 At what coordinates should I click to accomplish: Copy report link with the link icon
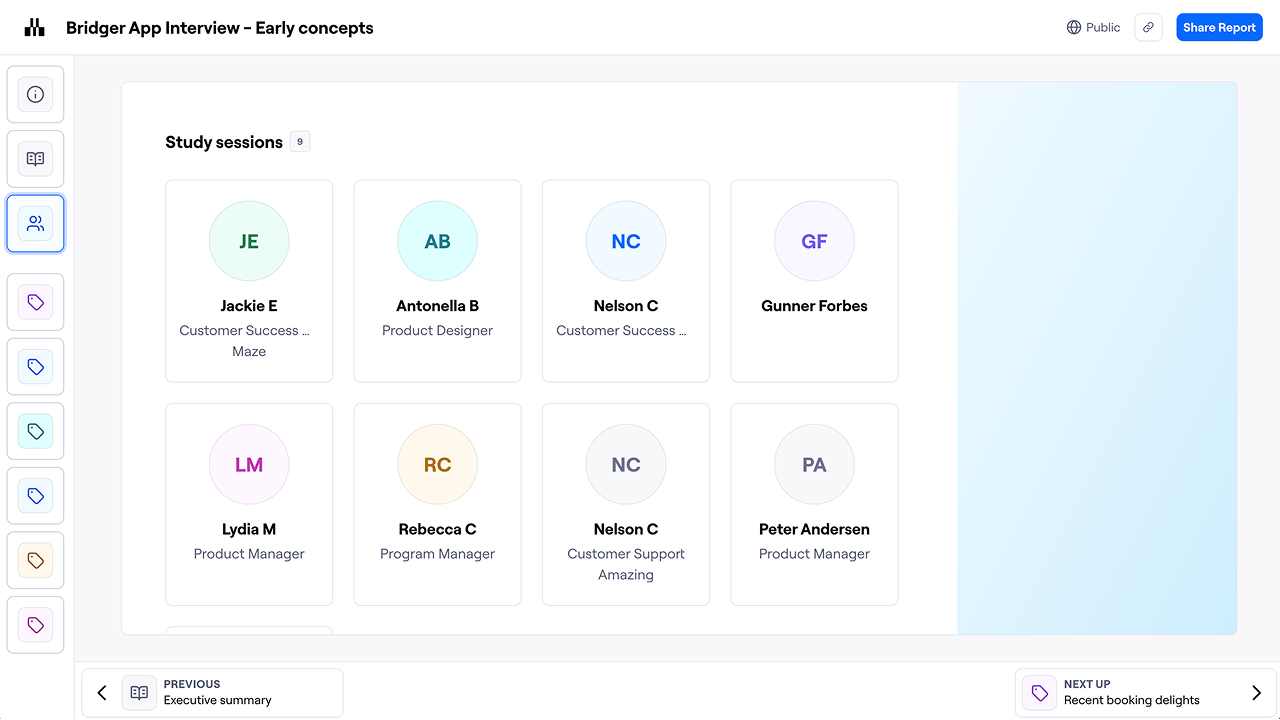coord(1148,28)
